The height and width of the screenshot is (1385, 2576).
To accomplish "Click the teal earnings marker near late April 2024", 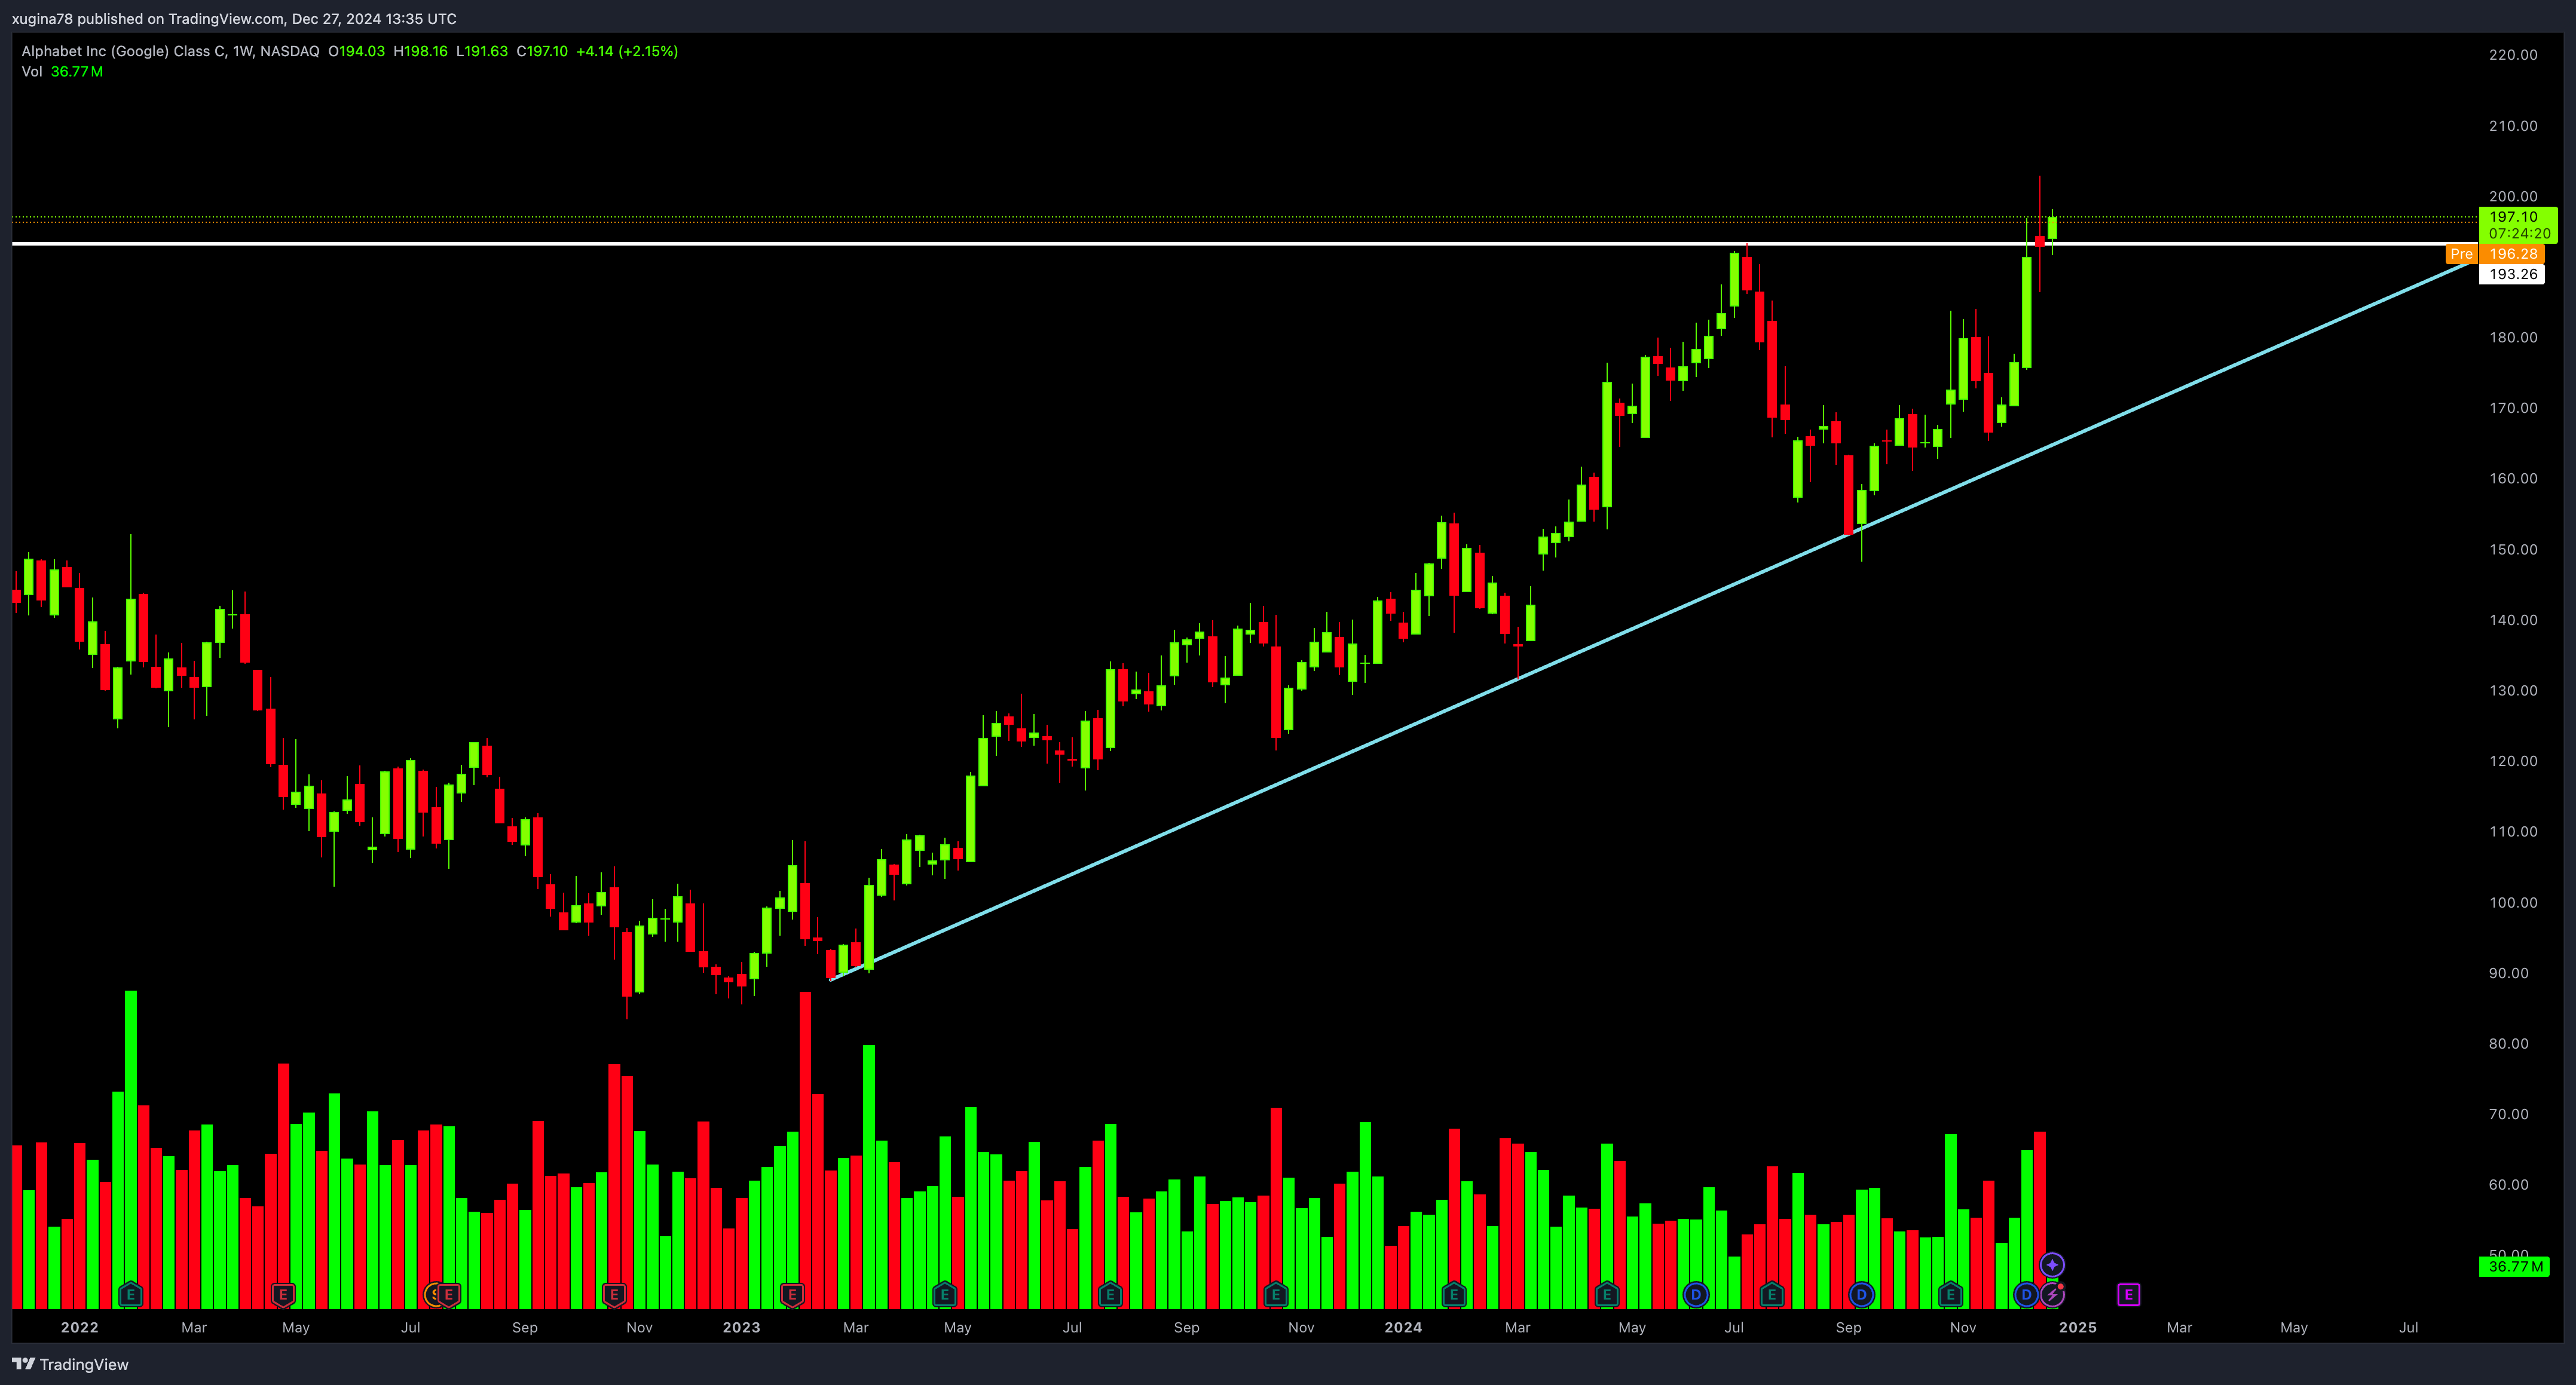I will click(1607, 1295).
